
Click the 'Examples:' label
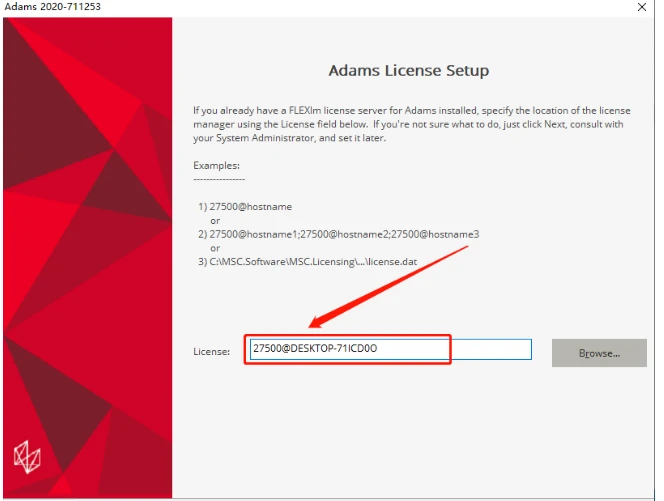[x=216, y=166]
